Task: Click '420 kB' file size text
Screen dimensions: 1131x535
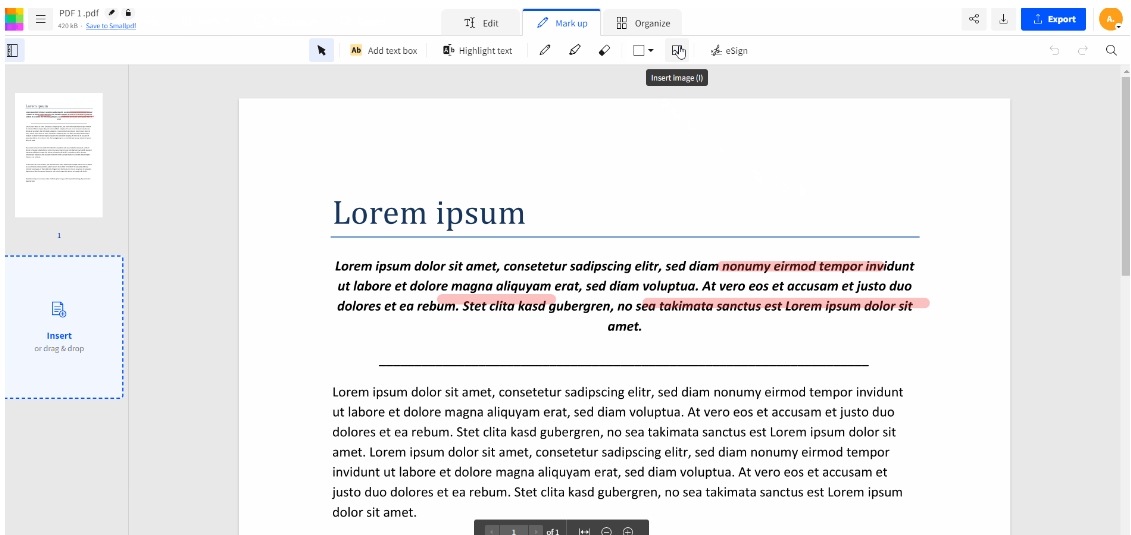Action: coord(69,26)
